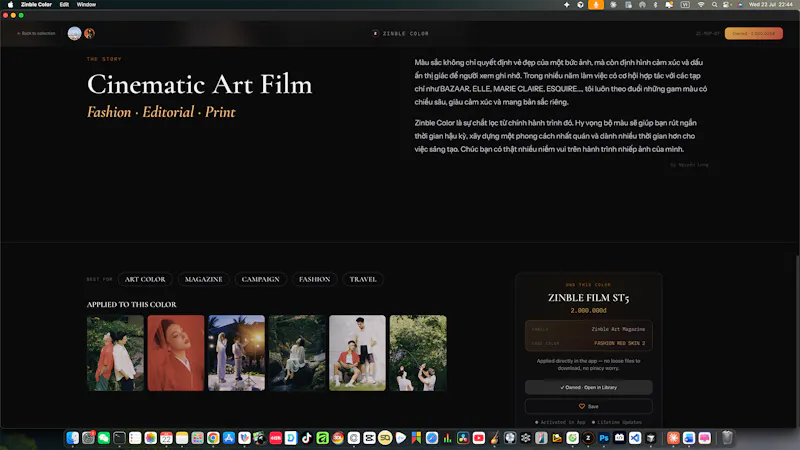Open the evening wedding couple thumbnail

pyautogui.click(x=236, y=353)
